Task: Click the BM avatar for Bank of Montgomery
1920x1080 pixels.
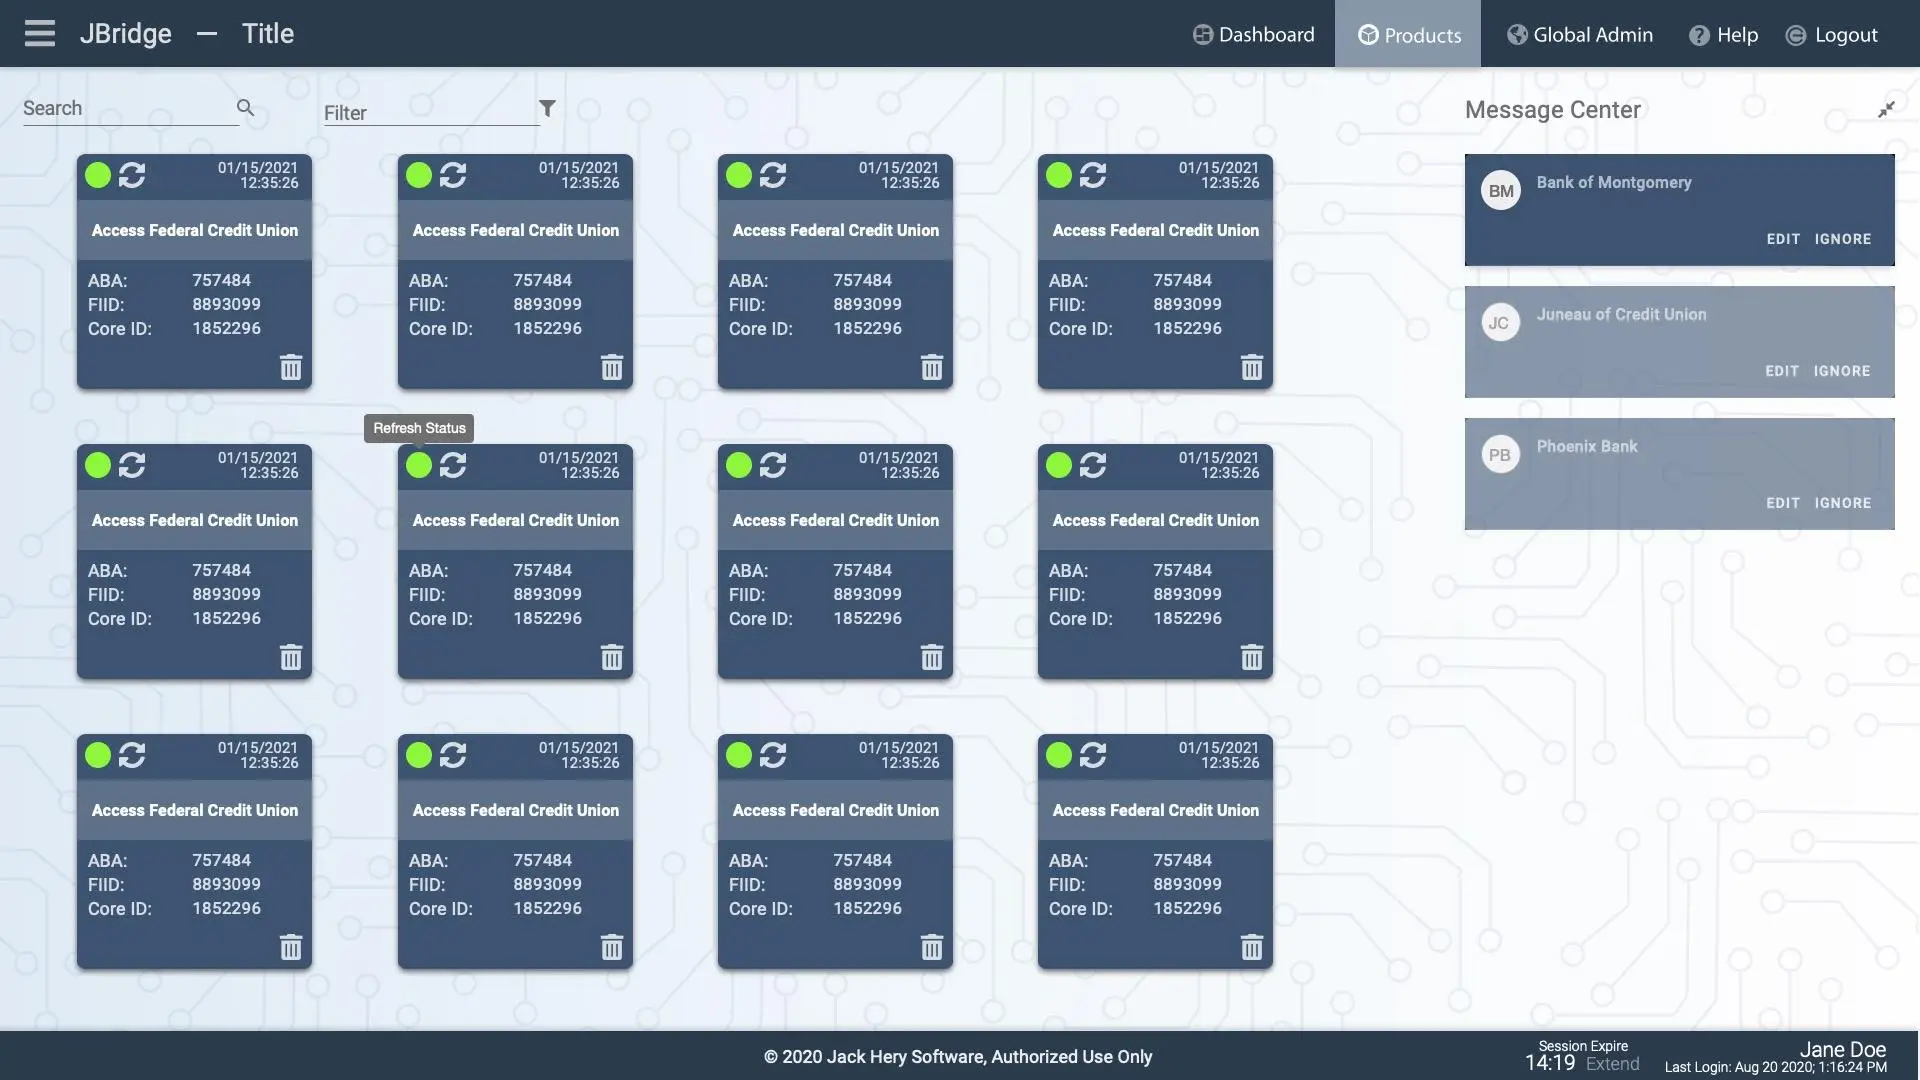Action: tap(1500, 191)
